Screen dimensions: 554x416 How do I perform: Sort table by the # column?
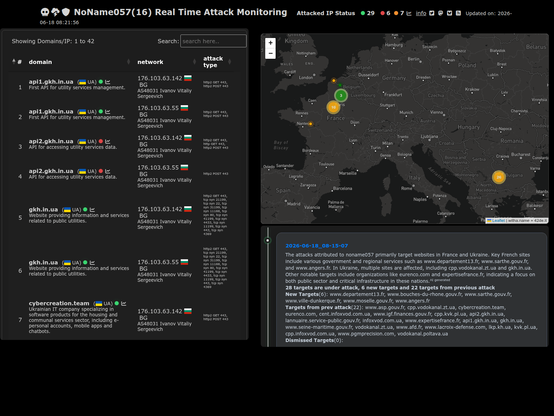point(17,62)
